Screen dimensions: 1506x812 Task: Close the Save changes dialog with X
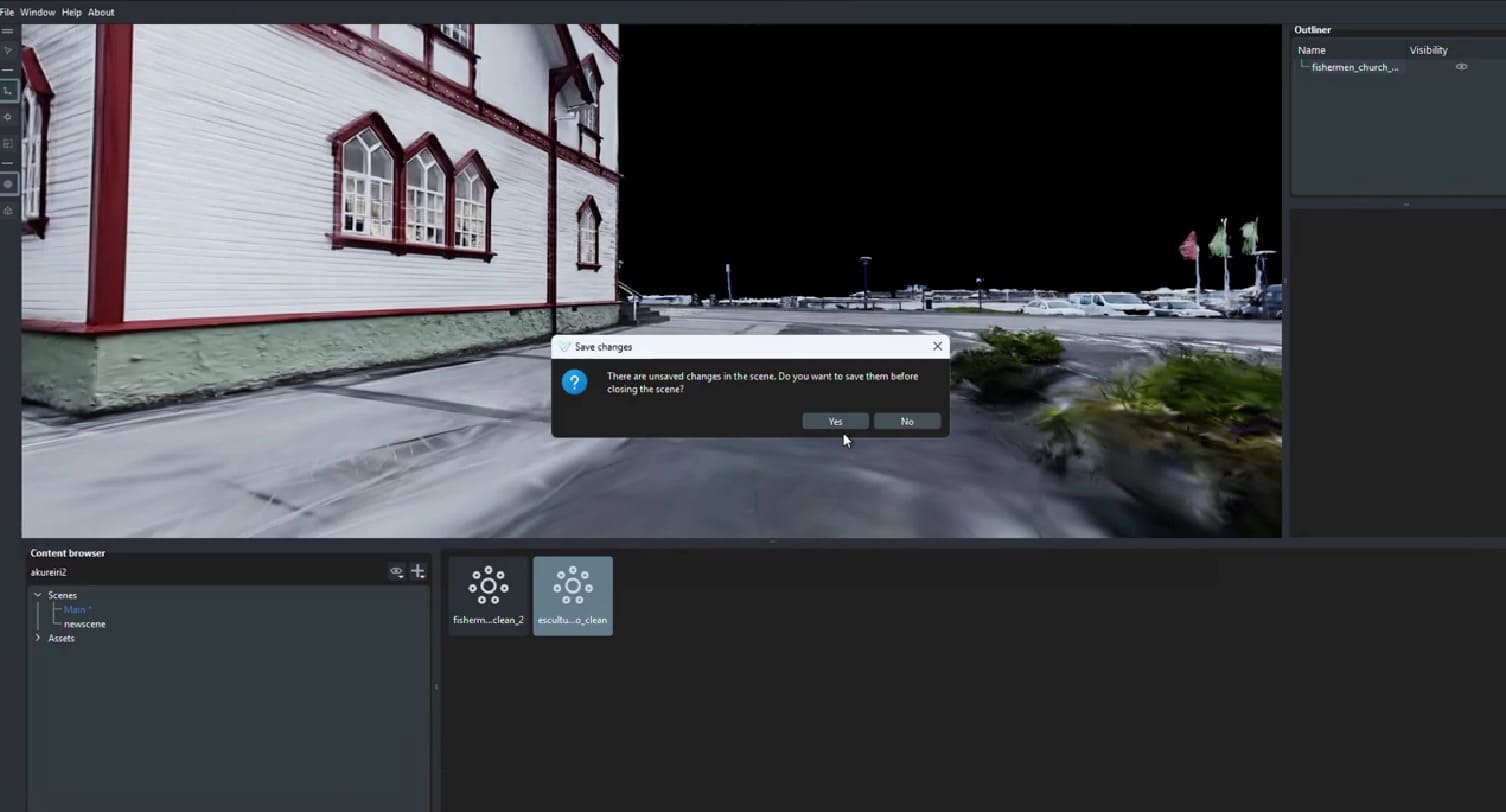pyautogui.click(x=937, y=346)
